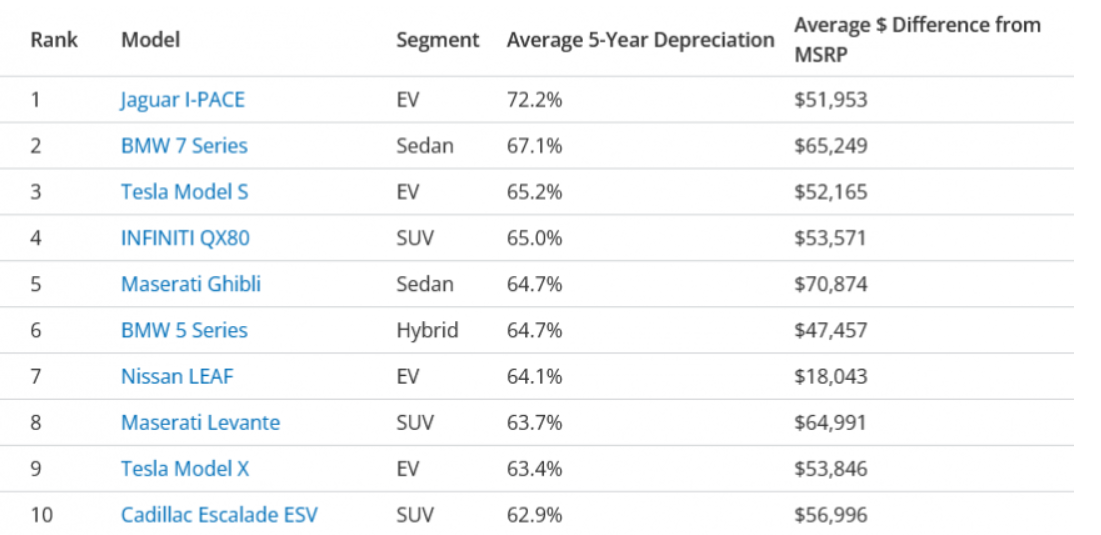The image size is (1101, 535).
Task: Click the $18,043 value cell
Action: click(x=830, y=377)
